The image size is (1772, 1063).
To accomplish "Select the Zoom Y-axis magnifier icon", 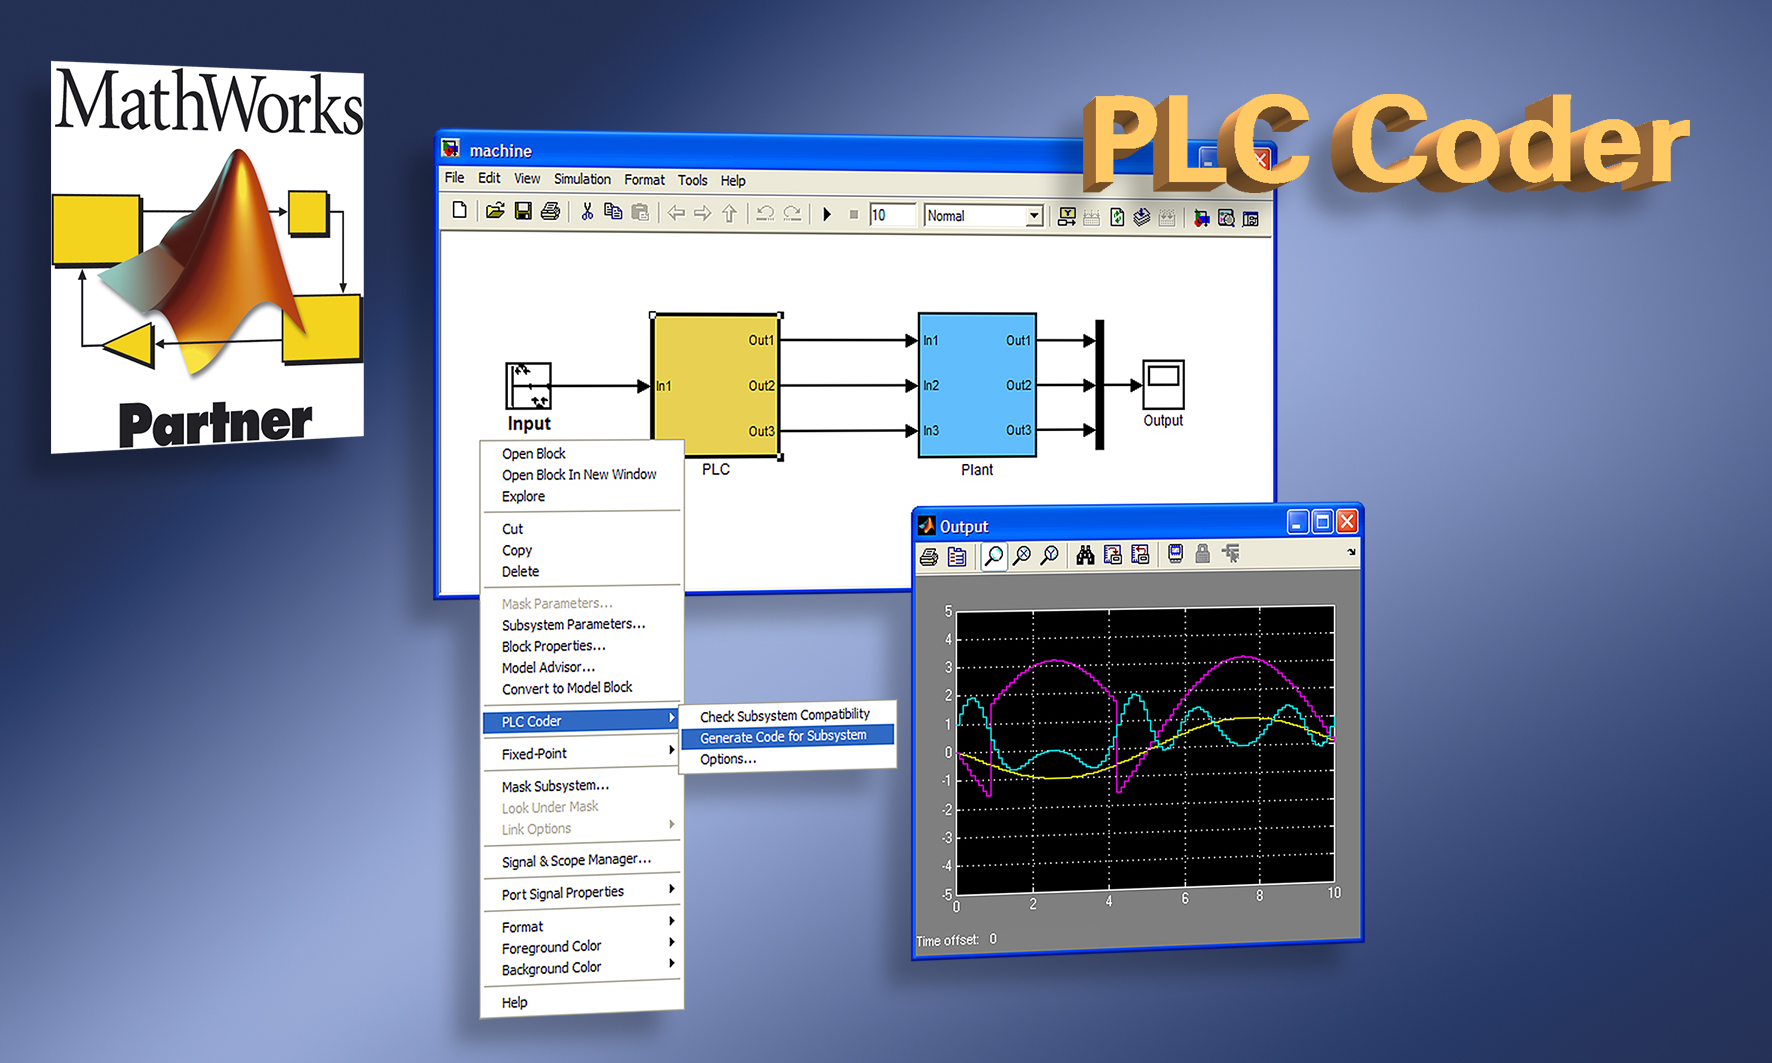I will tap(1050, 555).
